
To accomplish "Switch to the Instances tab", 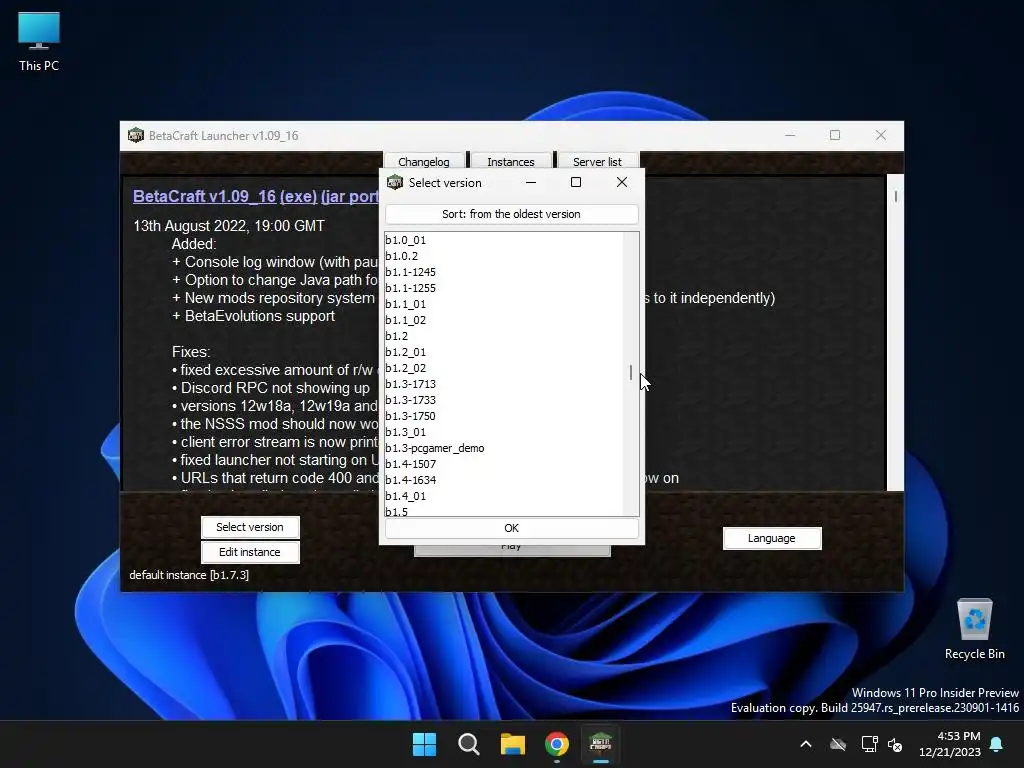I will tap(511, 161).
